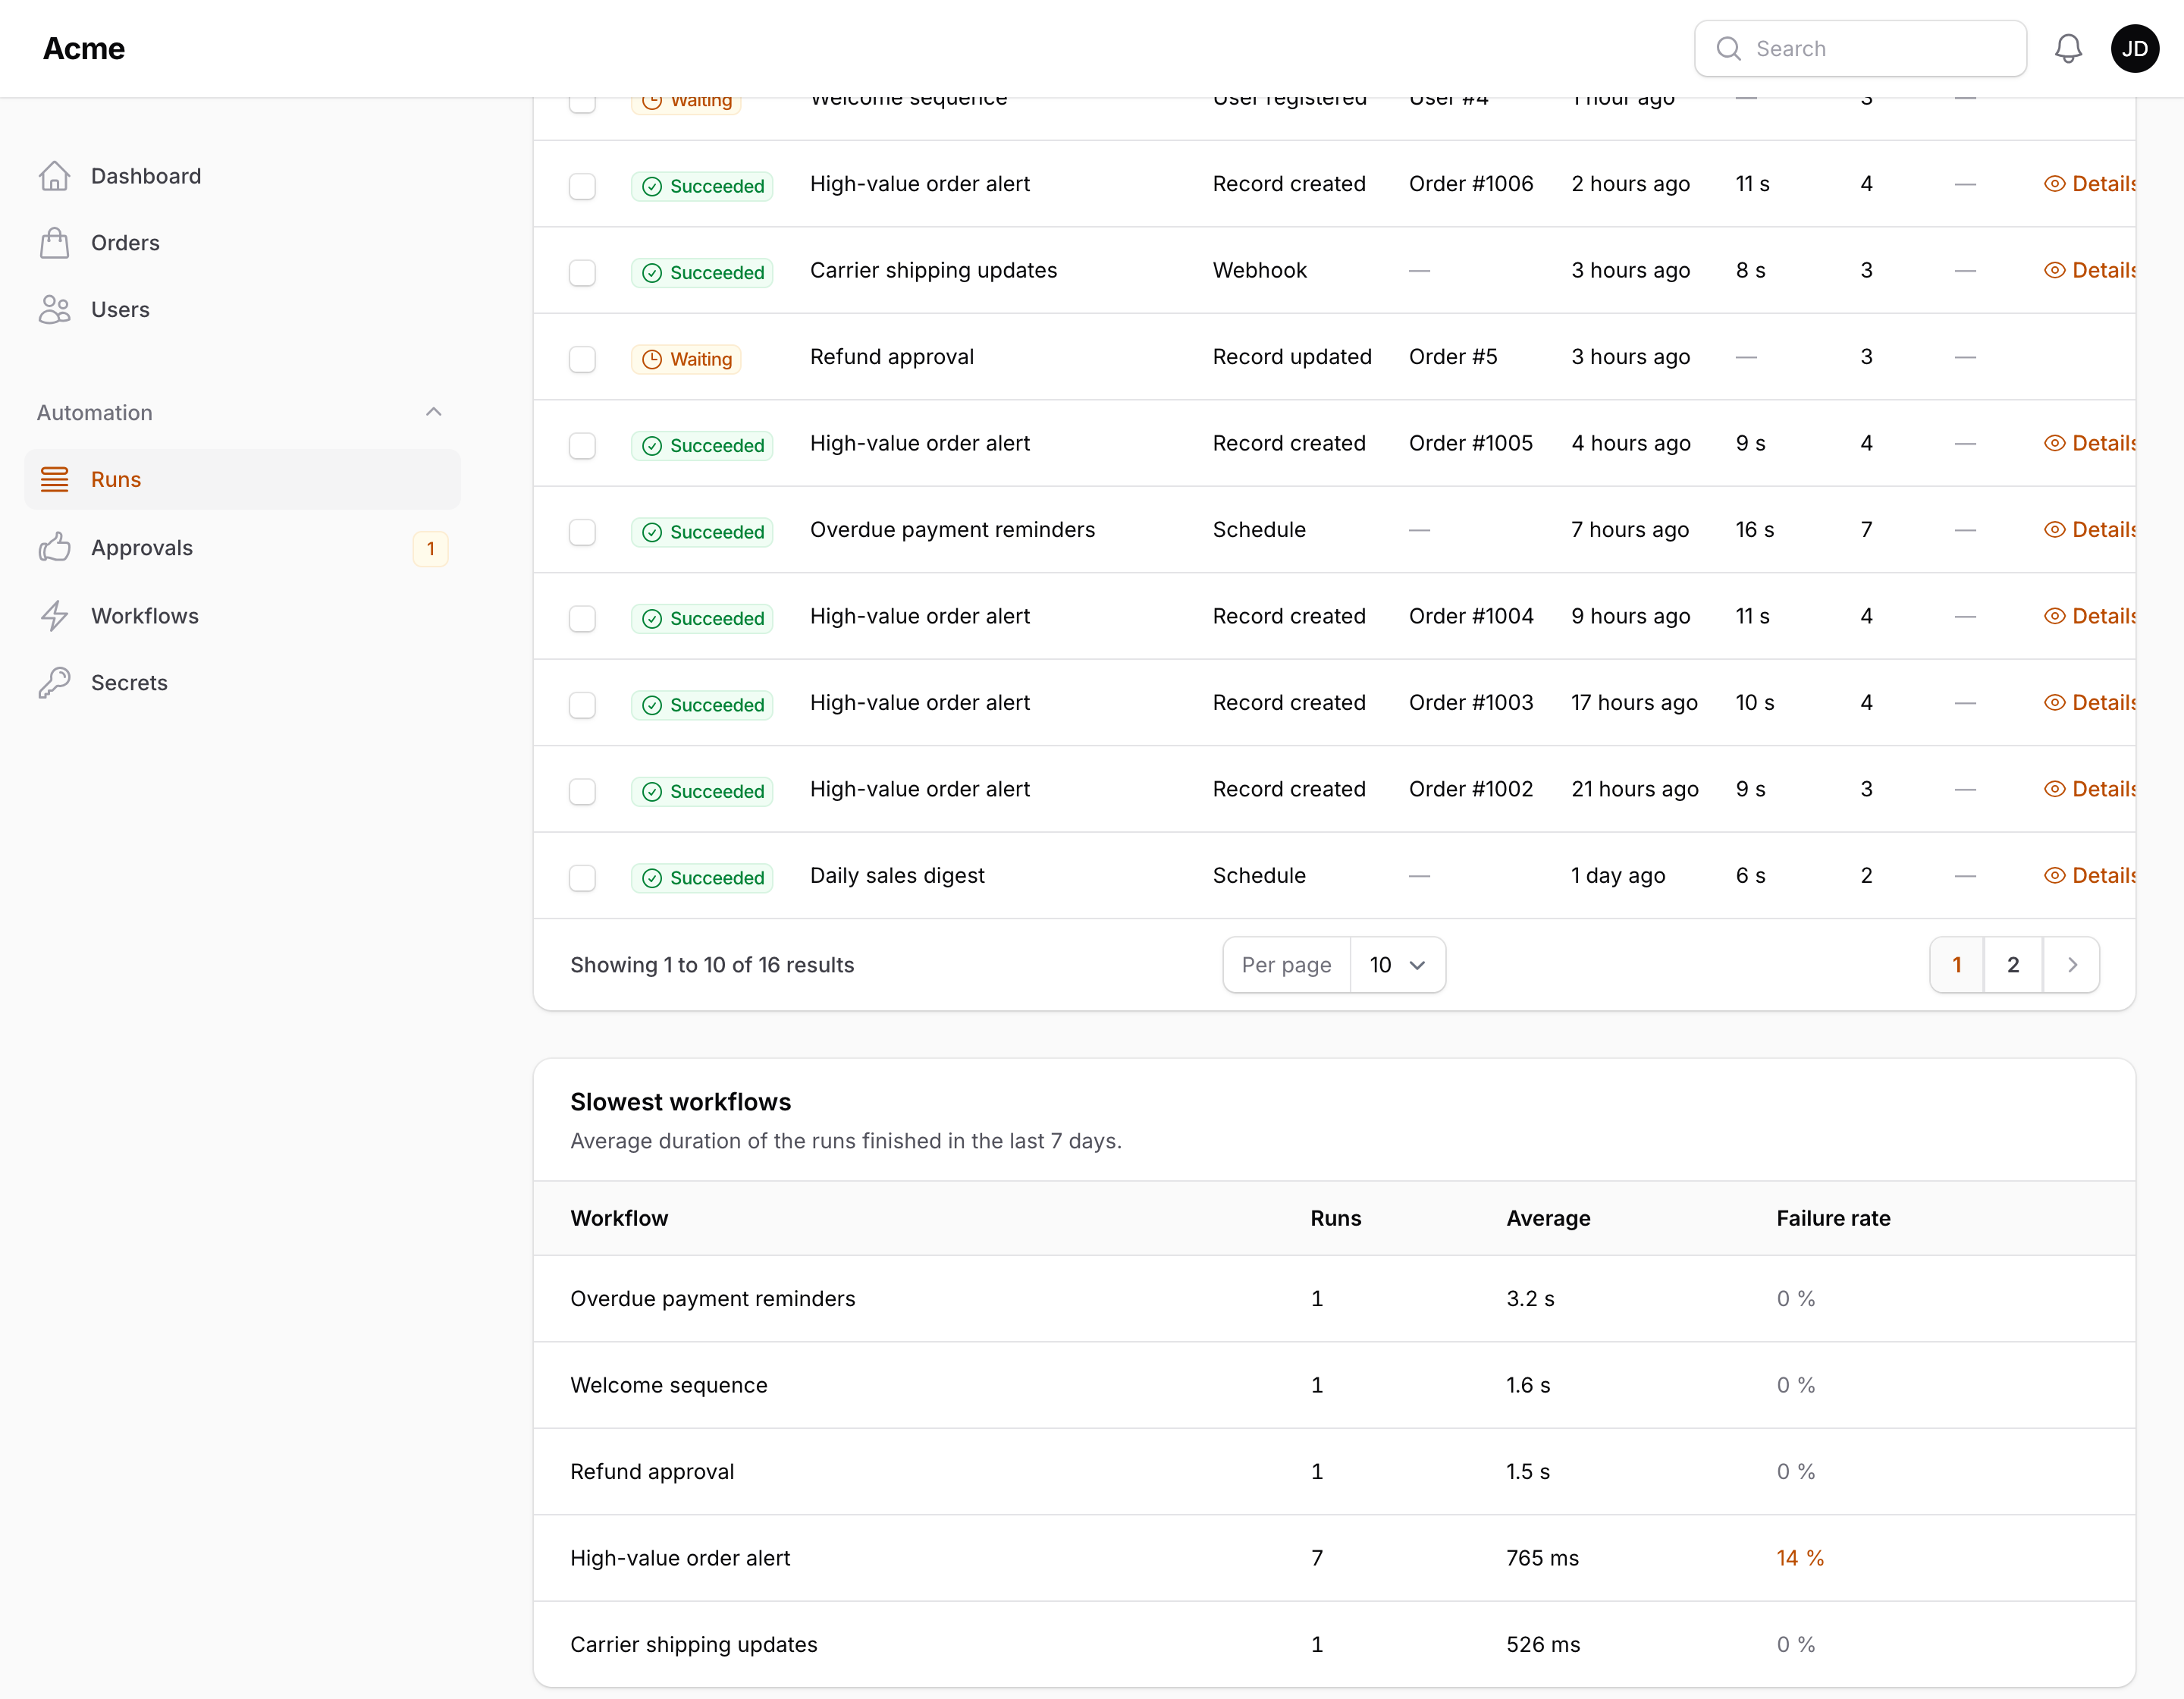Open Details for Order #1006
The height and width of the screenshot is (1699, 2184).
pyautogui.click(x=2090, y=184)
